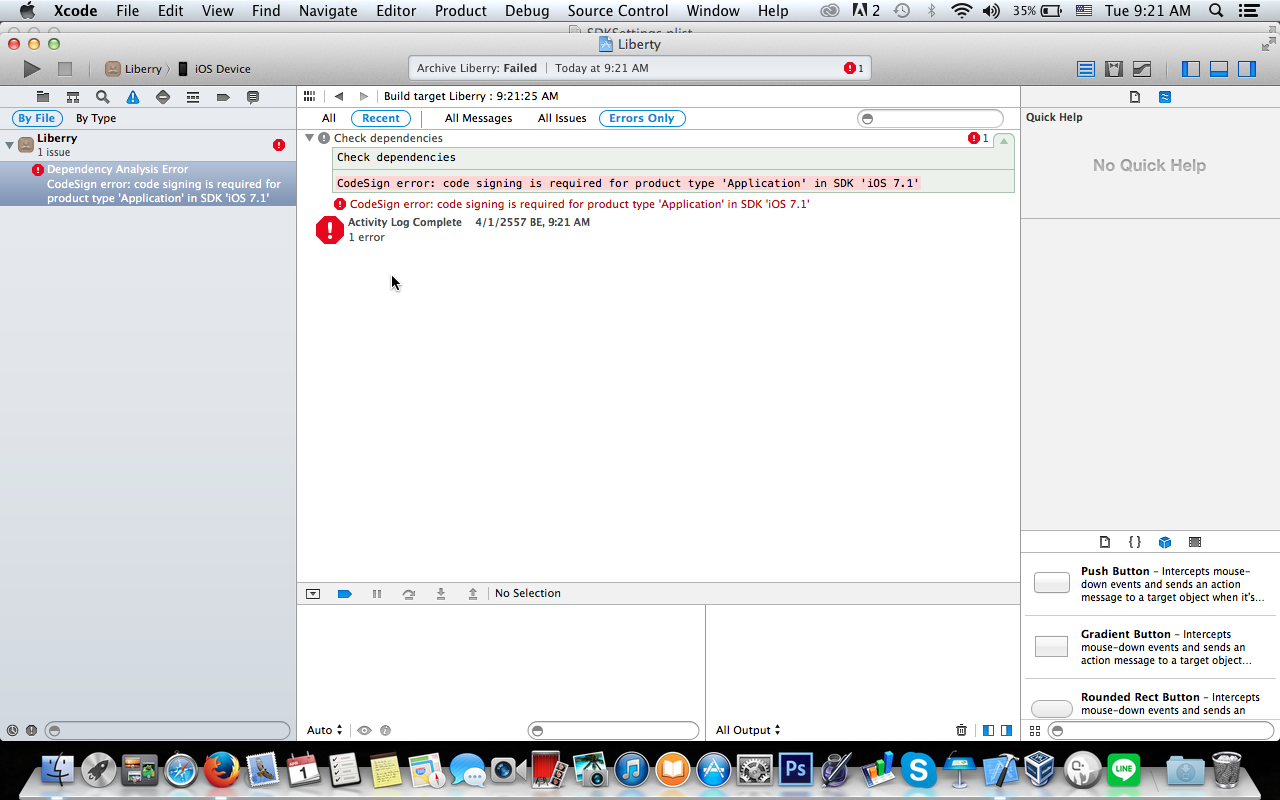Toggle errors-only filter in navigator footer
This screenshot has height=800, width=1280.
pyautogui.click(x=31, y=731)
